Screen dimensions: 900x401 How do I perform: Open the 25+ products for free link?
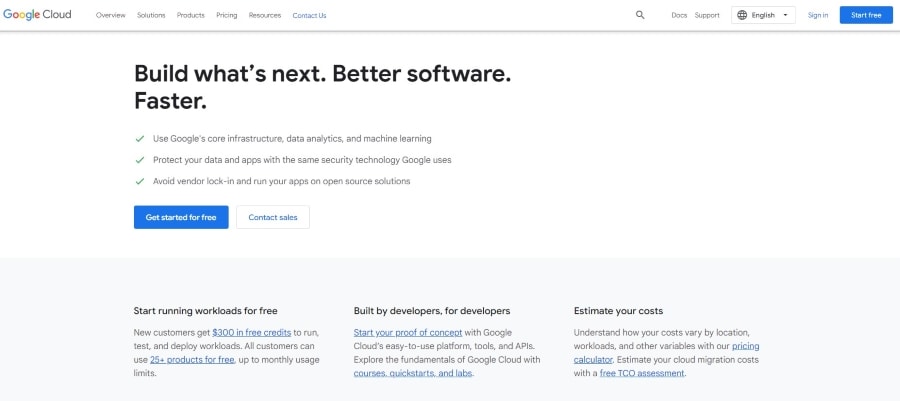click(x=192, y=360)
